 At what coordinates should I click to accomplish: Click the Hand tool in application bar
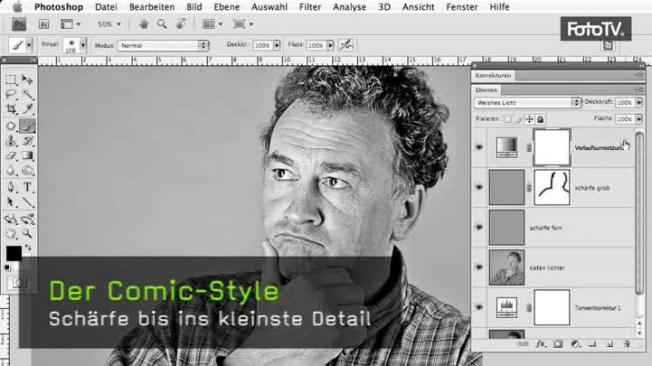[x=143, y=24]
